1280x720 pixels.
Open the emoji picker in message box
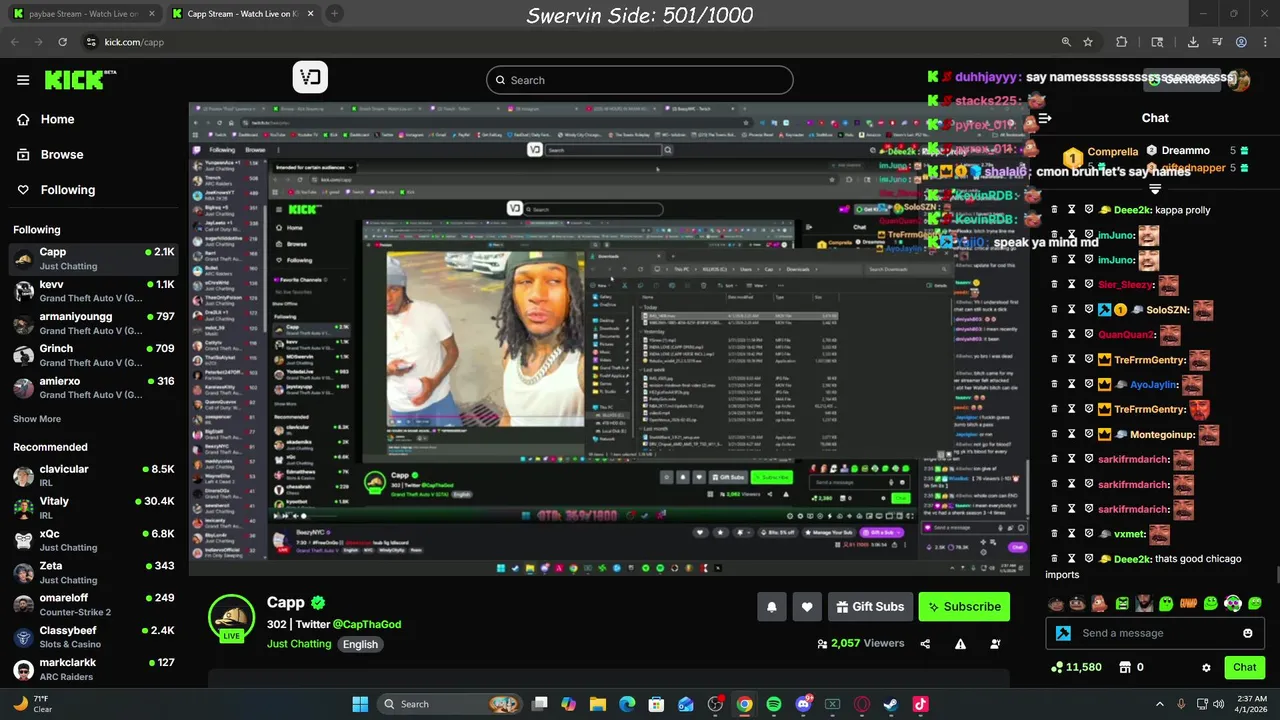(x=1247, y=633)
